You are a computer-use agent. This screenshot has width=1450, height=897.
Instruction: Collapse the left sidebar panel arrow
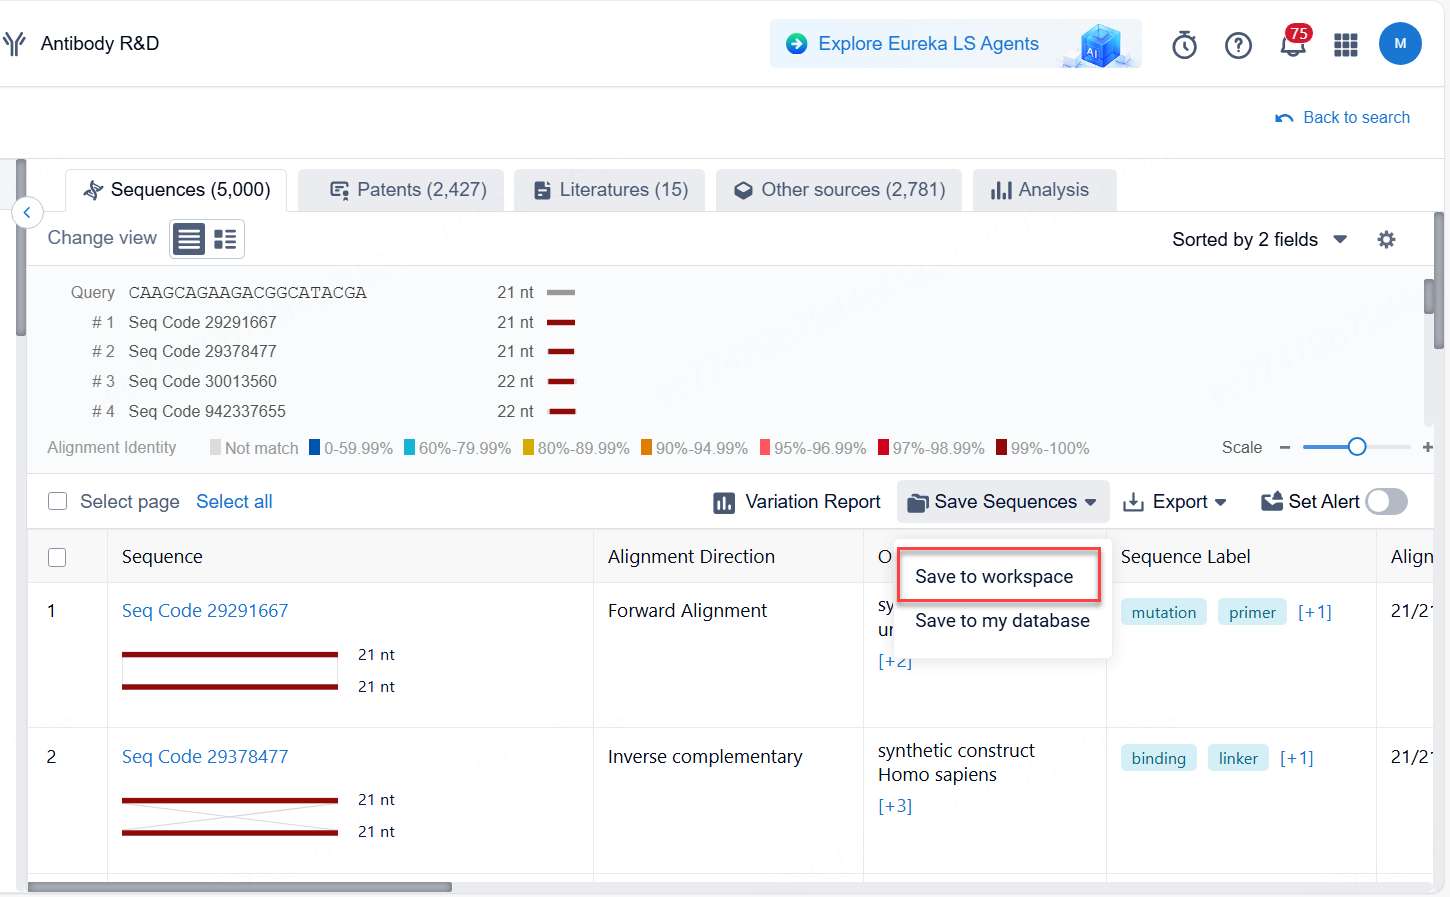pyautogui.click(x=27, y=212)
